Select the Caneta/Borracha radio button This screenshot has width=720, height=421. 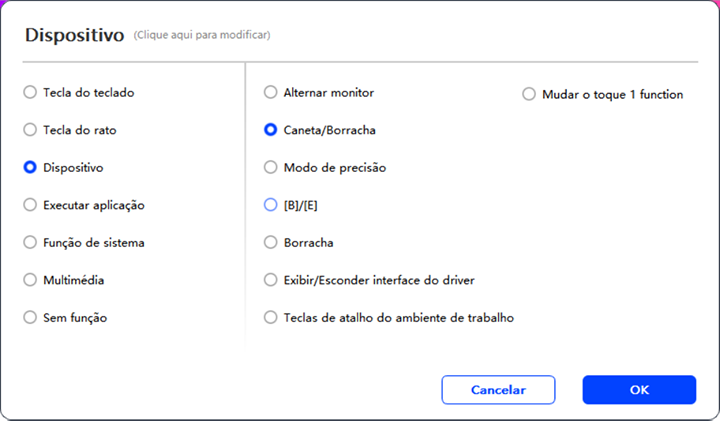coord(270,130)
